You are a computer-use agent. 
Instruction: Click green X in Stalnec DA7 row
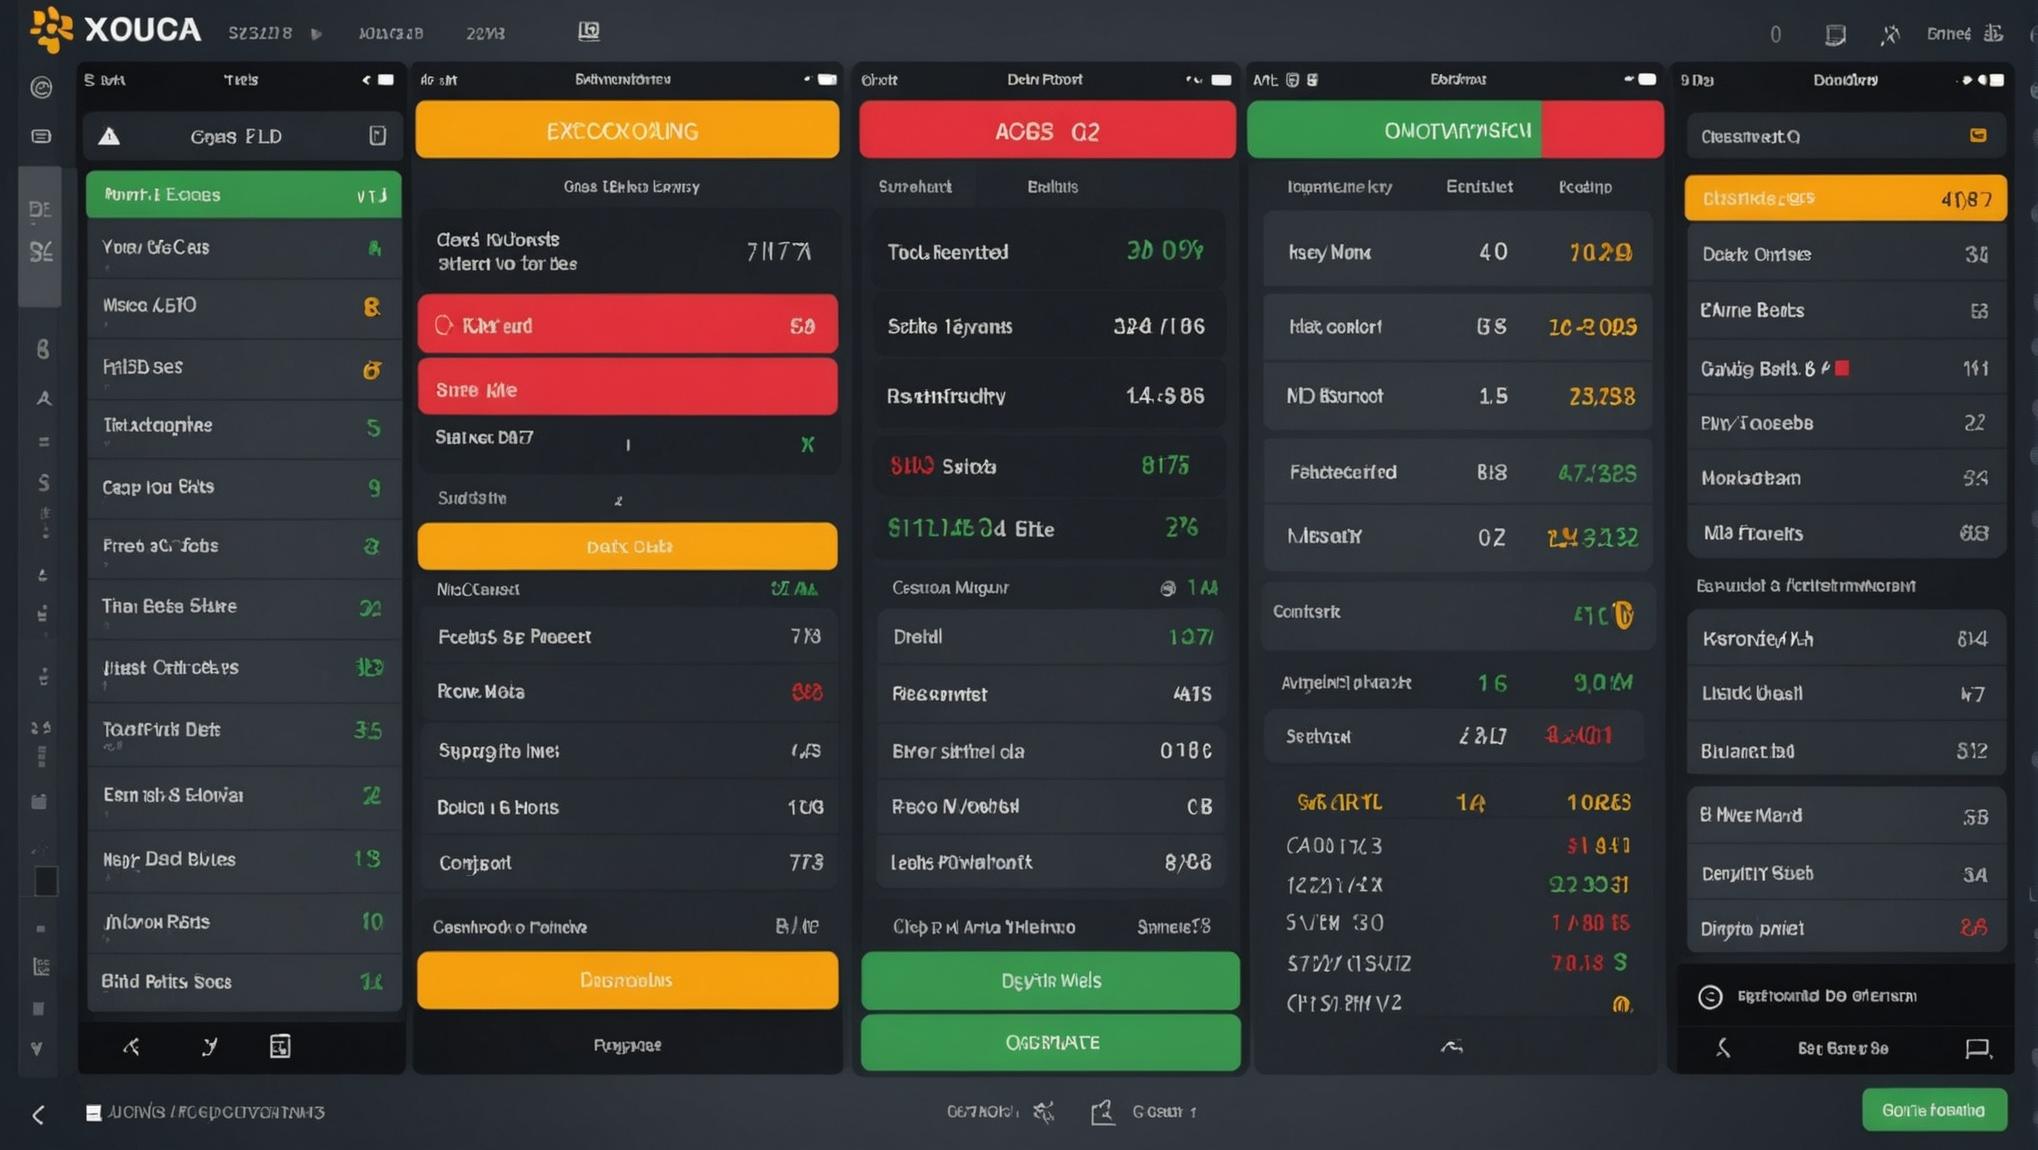807,444
